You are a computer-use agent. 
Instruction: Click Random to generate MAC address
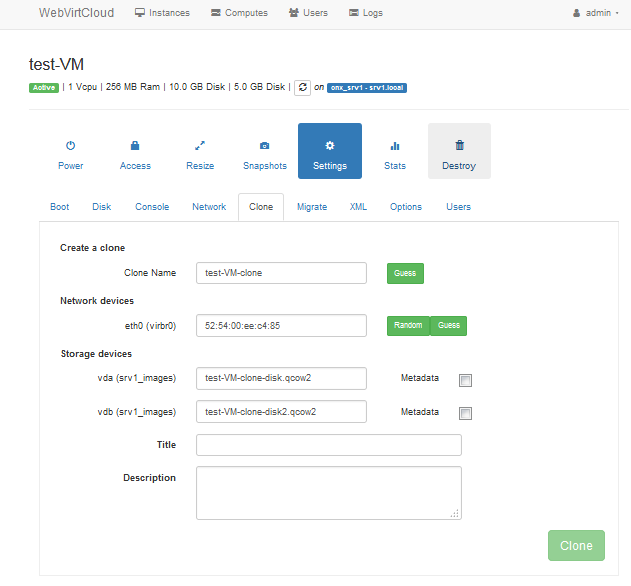408,325
